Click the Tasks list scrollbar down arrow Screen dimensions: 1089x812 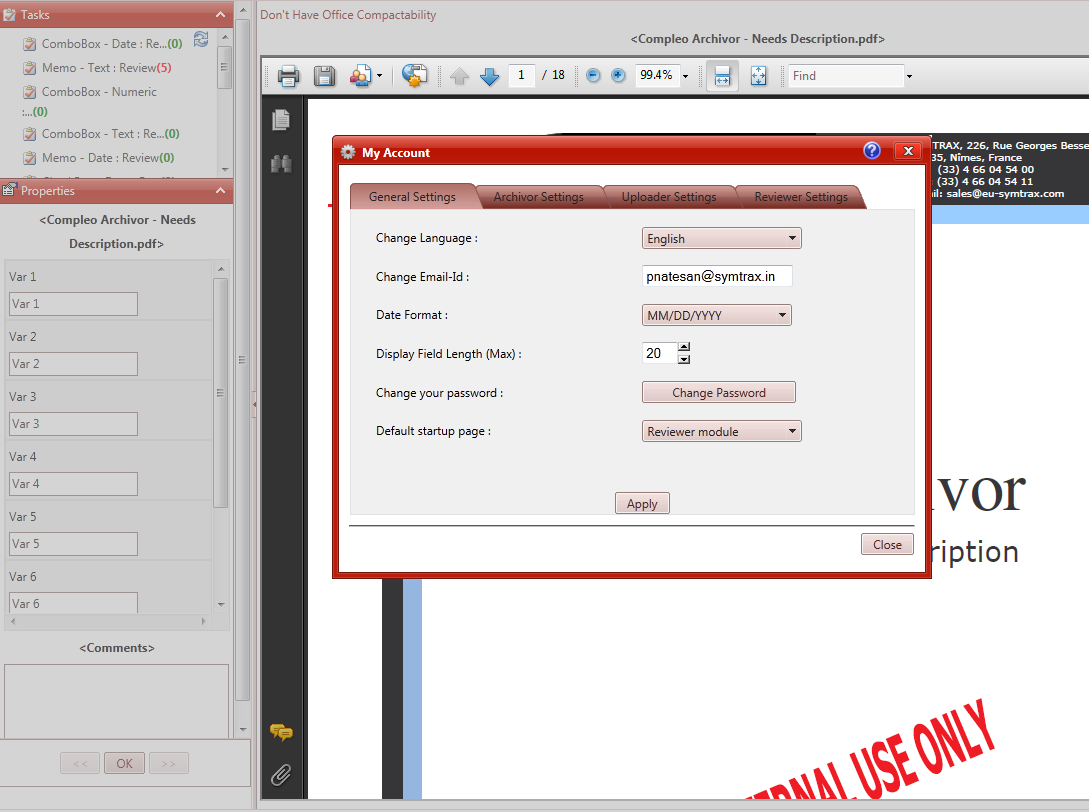[224, 169]
